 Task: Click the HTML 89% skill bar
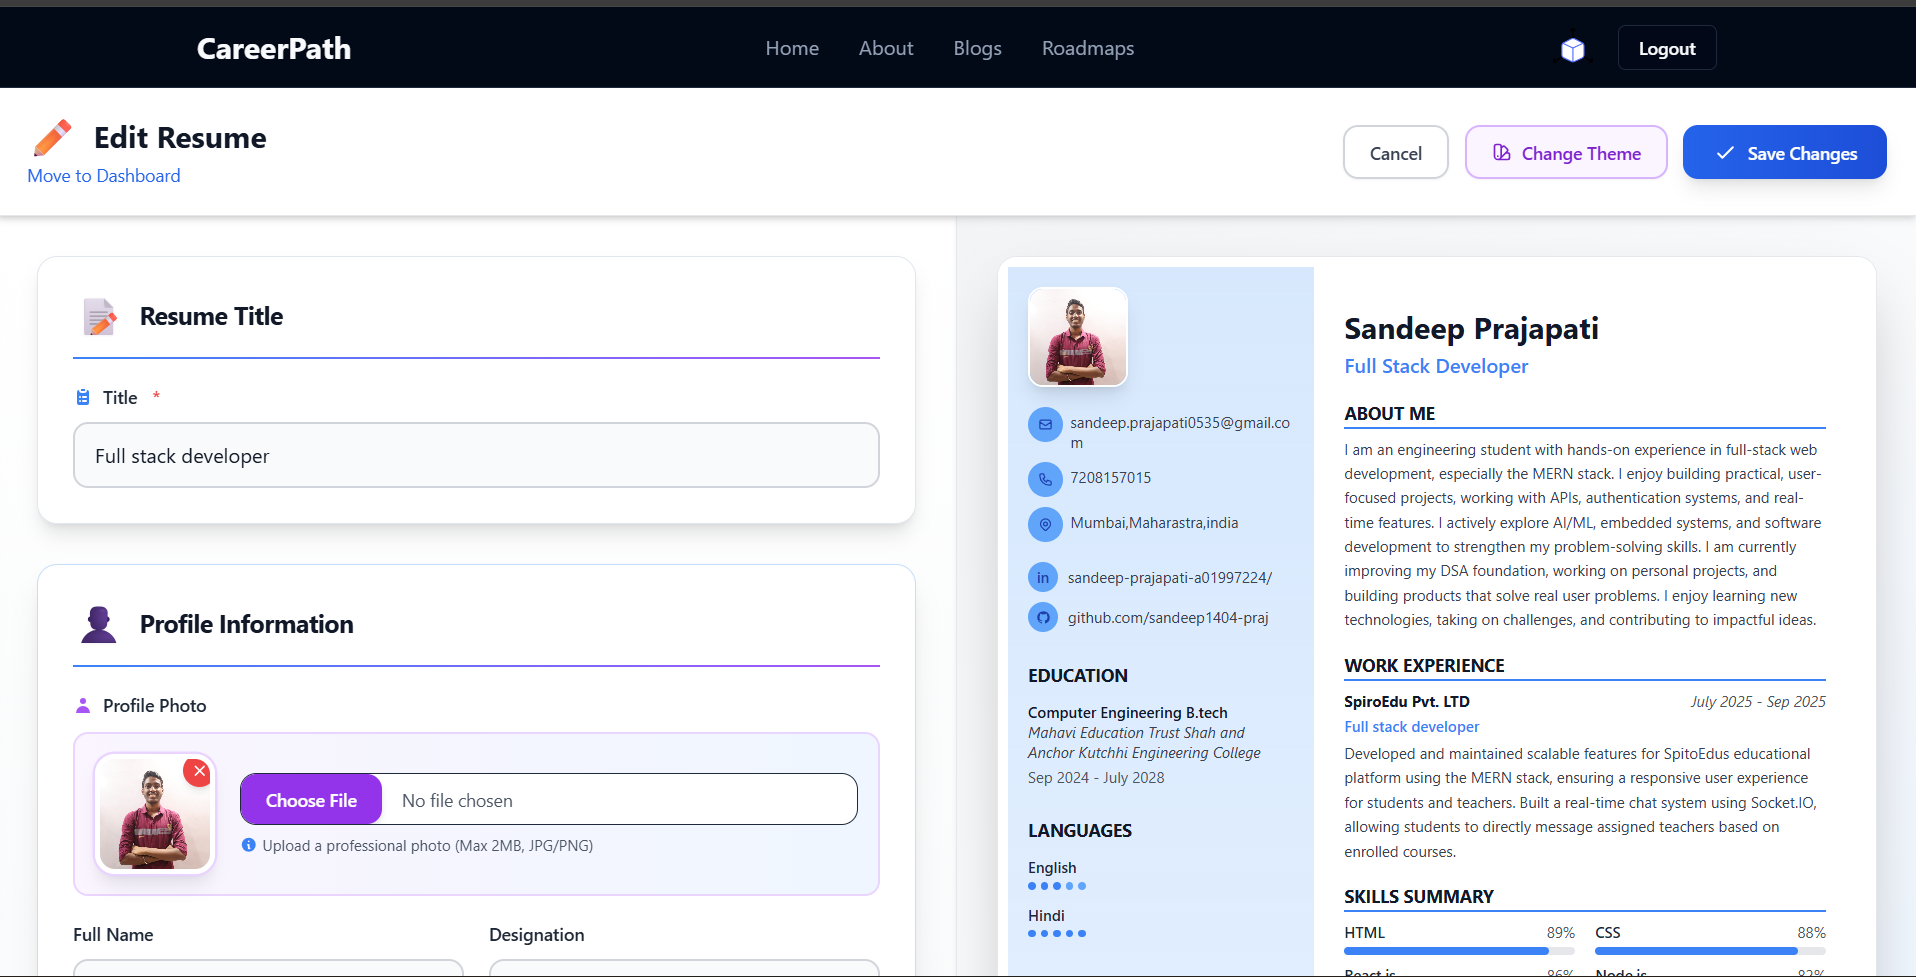pos(1459,950)
